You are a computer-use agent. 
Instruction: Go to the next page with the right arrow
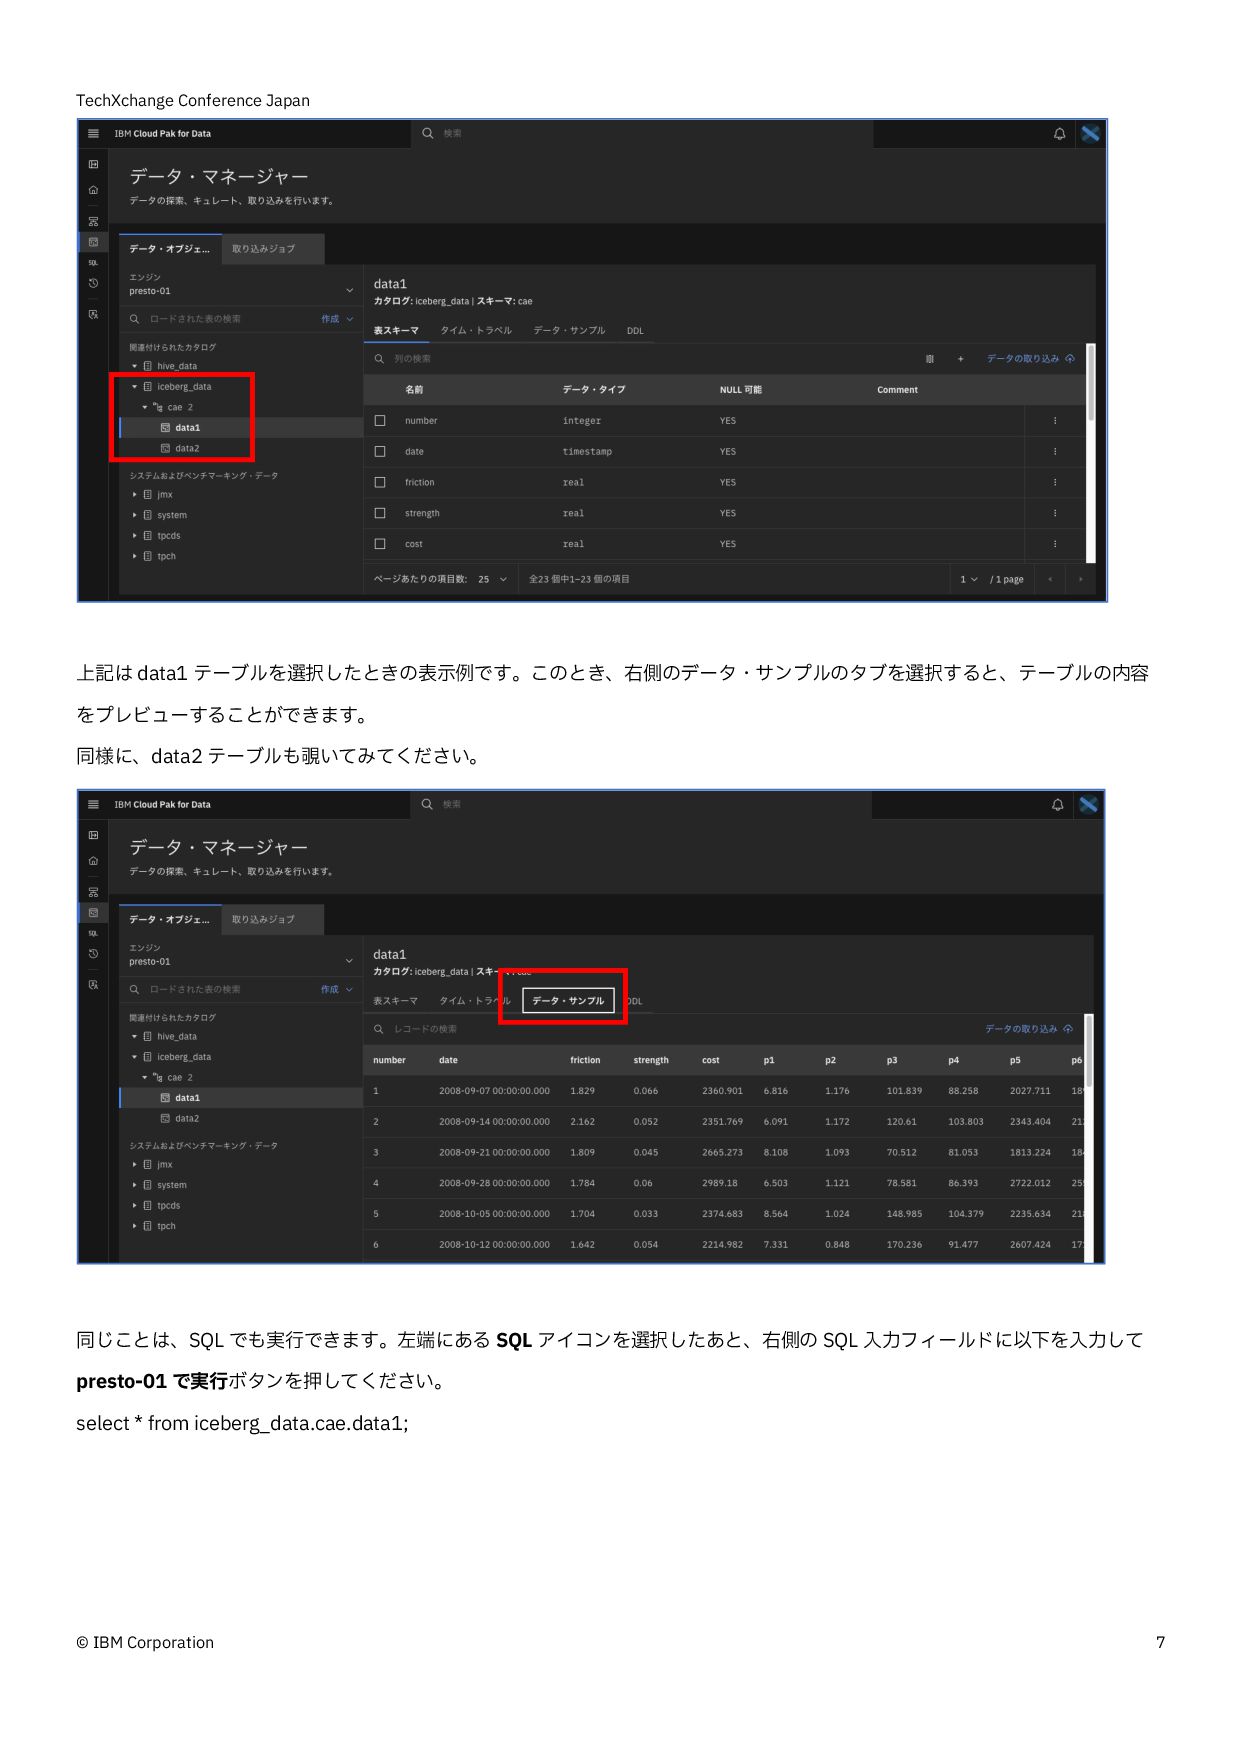click(x=1080, y=579)
